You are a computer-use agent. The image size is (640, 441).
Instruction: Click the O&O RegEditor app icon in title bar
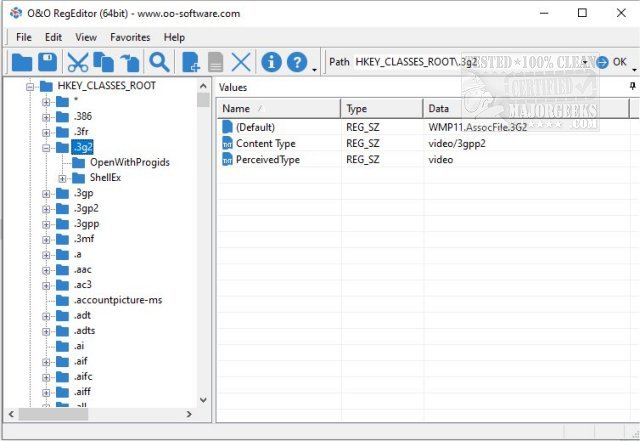[16, 13]
